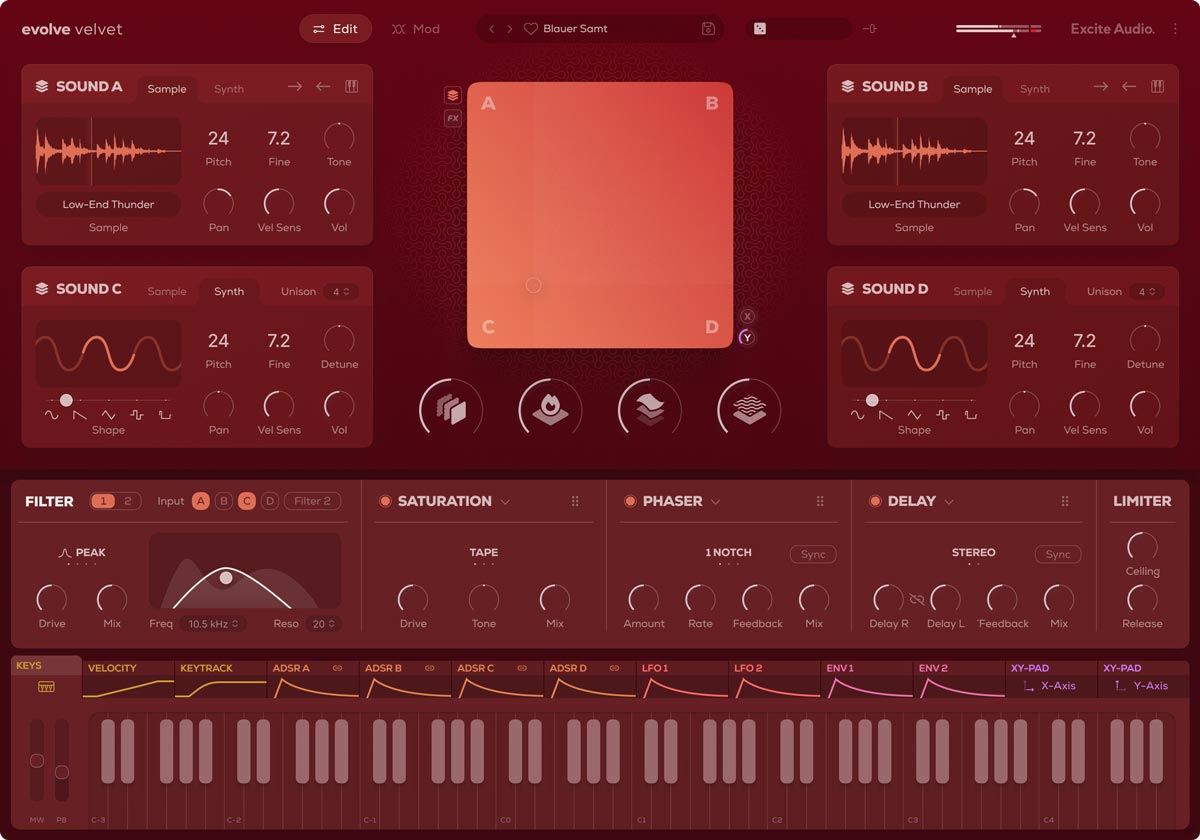Click the save icon in the preset bar

pyautogui.click(x=710, y=29)
